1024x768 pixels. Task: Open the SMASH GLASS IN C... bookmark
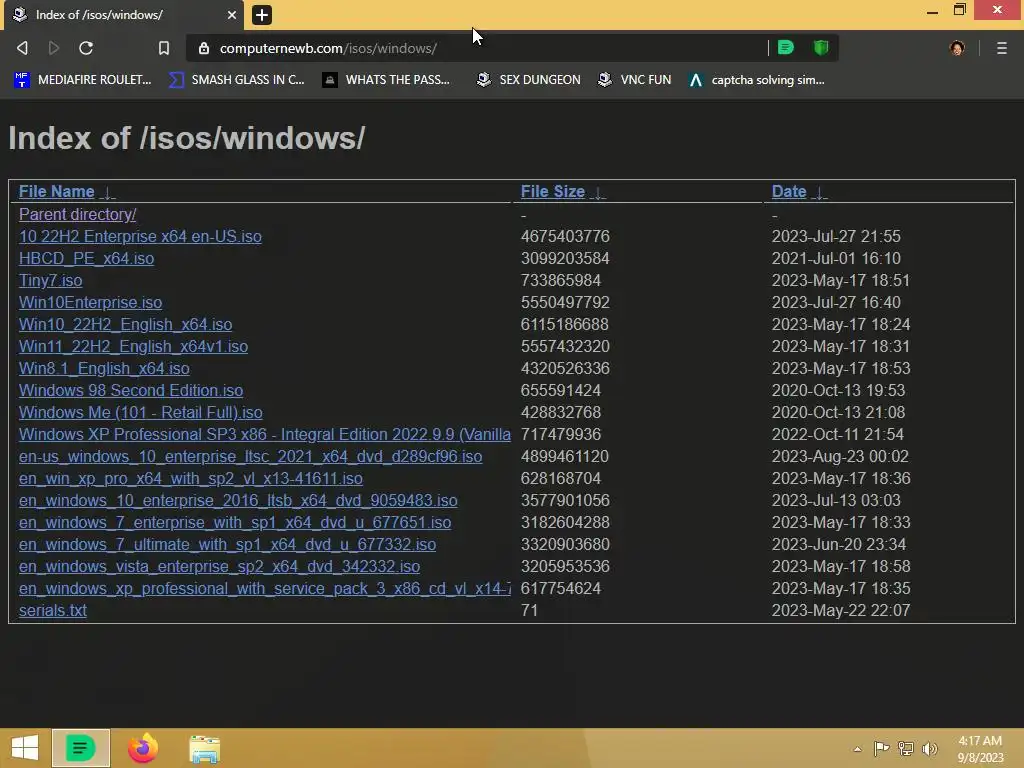[x=237, y=80]
